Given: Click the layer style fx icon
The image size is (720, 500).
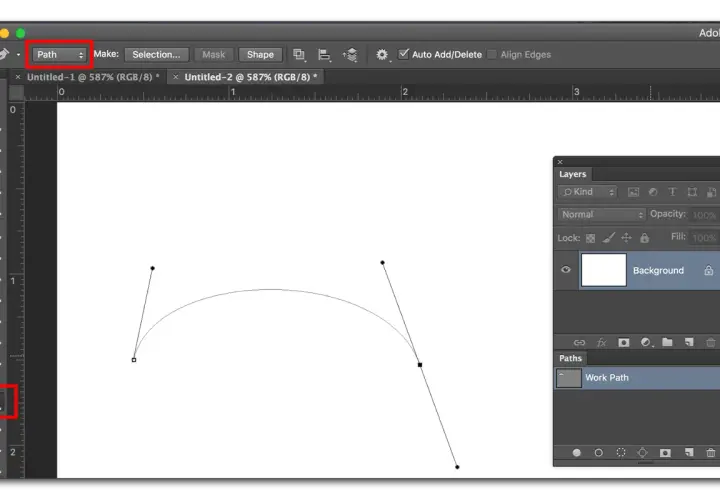Looking at the screenshot, I should (x=602, y=343).
